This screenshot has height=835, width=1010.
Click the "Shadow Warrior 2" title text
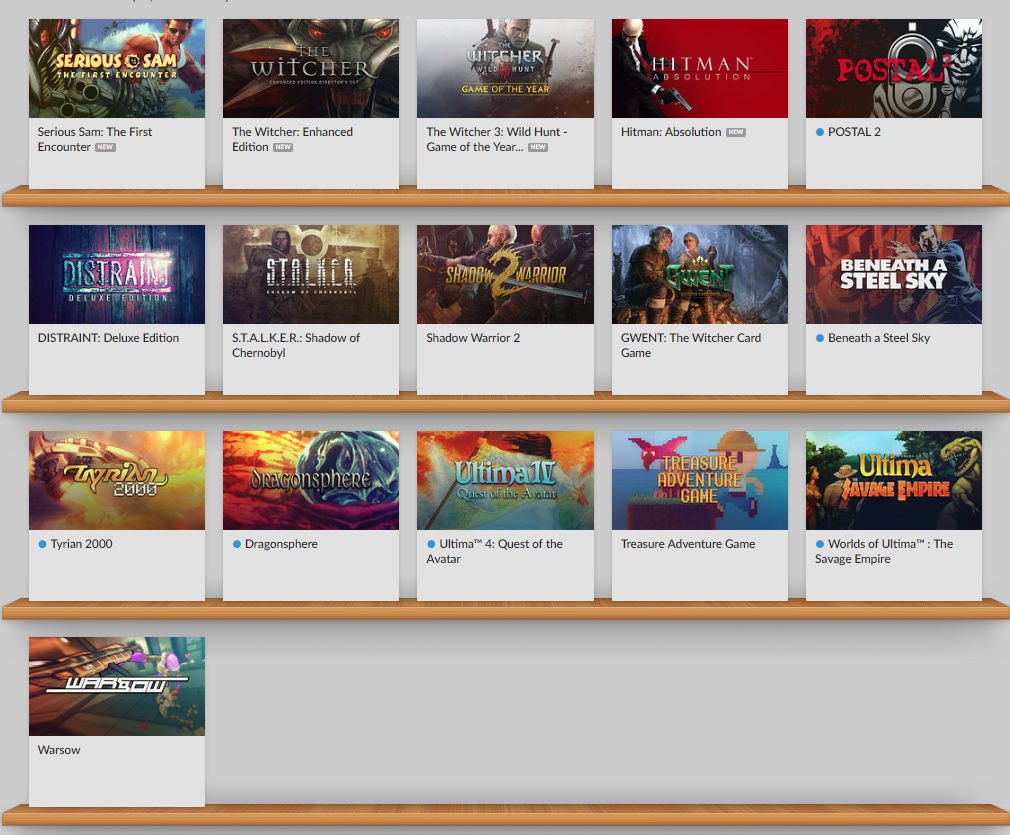point(473,338)
